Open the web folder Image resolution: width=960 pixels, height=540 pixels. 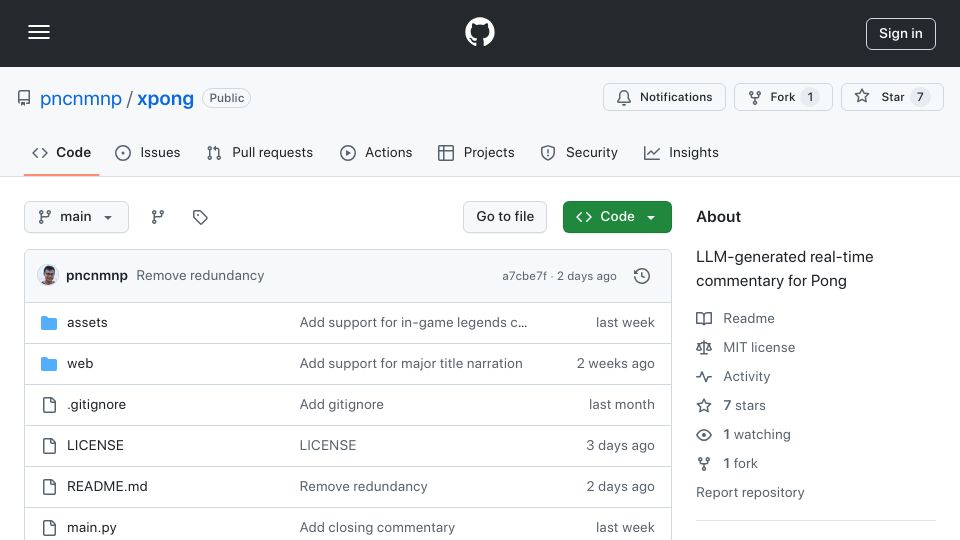80,364
